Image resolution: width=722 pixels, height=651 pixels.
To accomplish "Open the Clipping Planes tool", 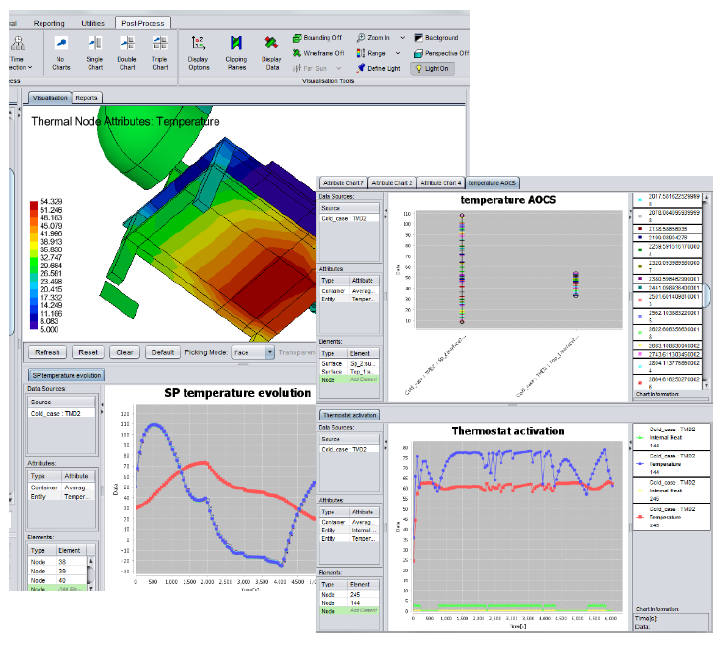I will tap(236, 52).
